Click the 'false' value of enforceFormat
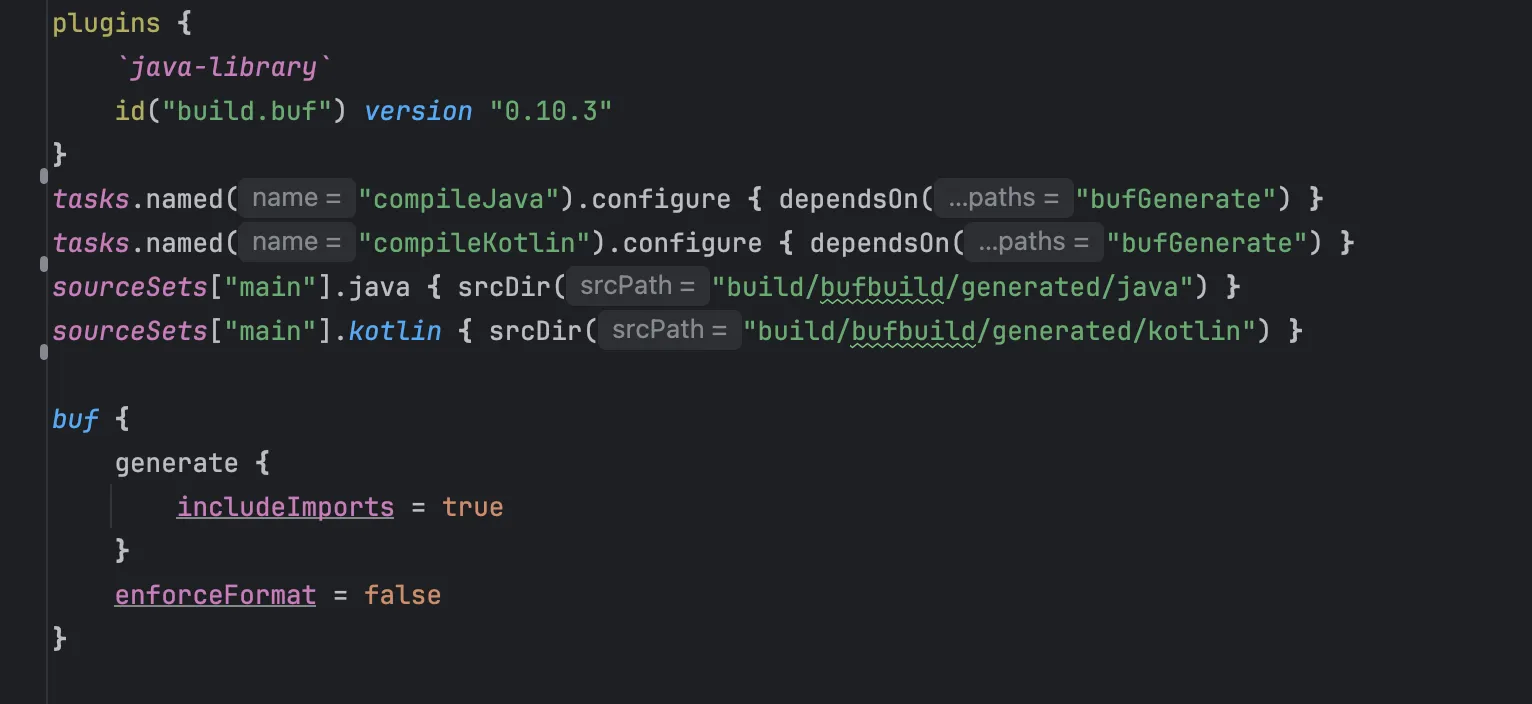 point(402,595)
